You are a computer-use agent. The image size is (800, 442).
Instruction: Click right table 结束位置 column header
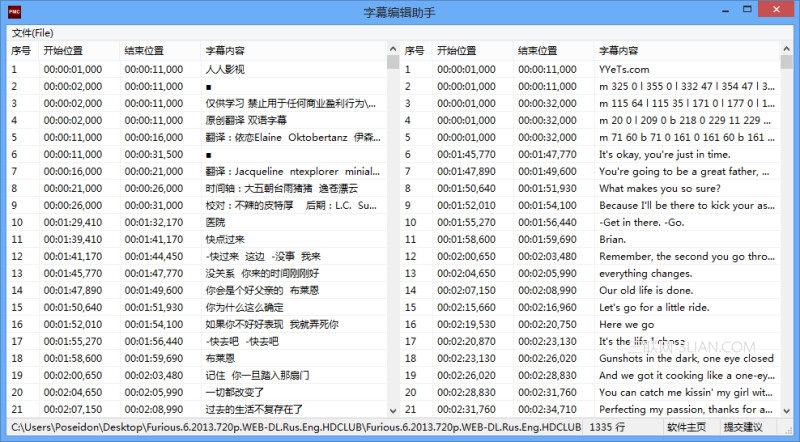click(554, 51)
